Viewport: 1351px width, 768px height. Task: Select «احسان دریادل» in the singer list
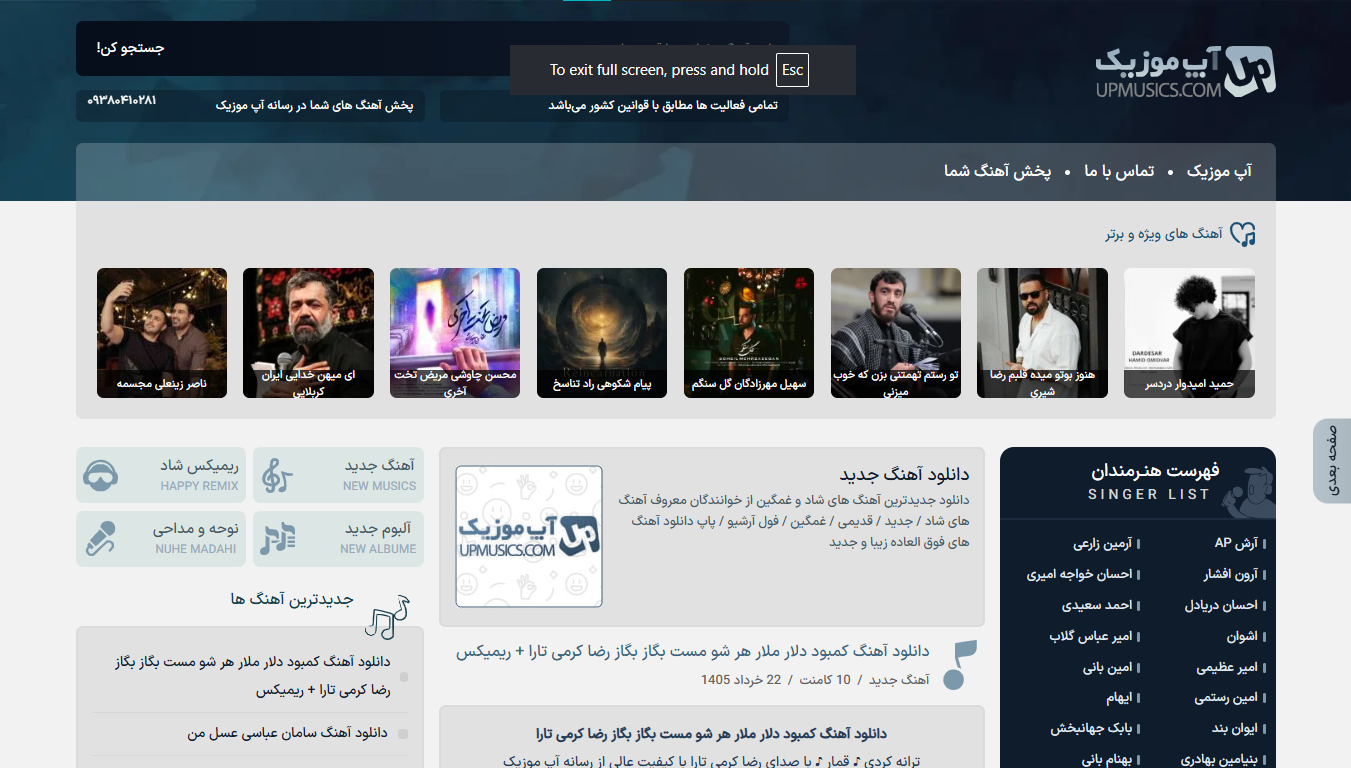[x=1222, y=605]
